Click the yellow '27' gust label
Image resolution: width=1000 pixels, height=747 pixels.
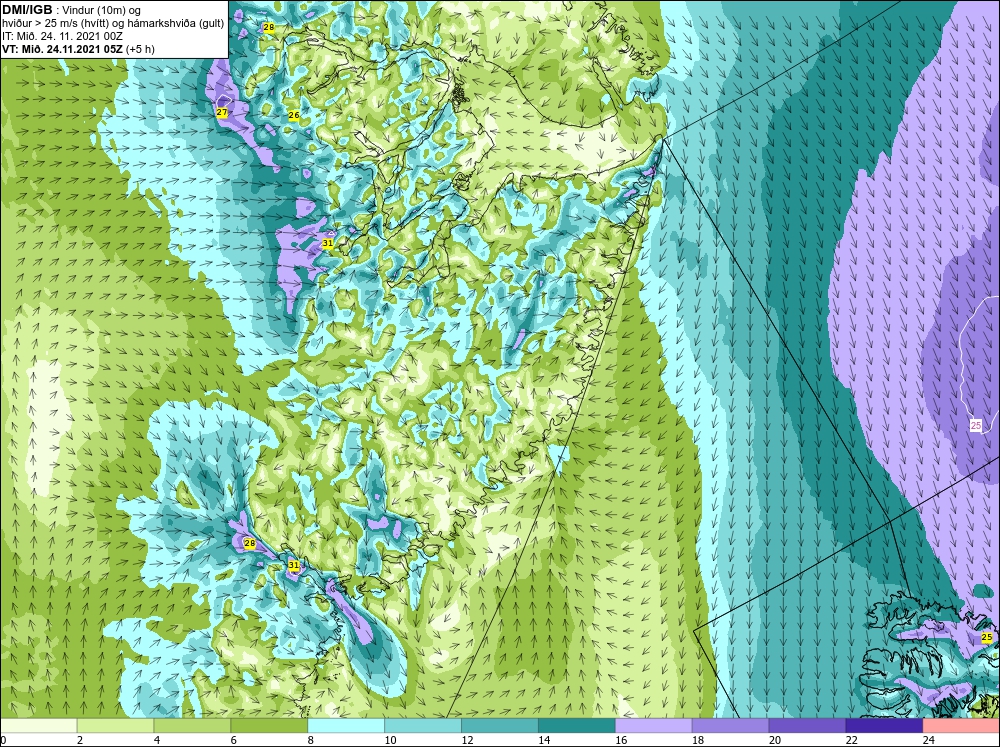point(222,113)
